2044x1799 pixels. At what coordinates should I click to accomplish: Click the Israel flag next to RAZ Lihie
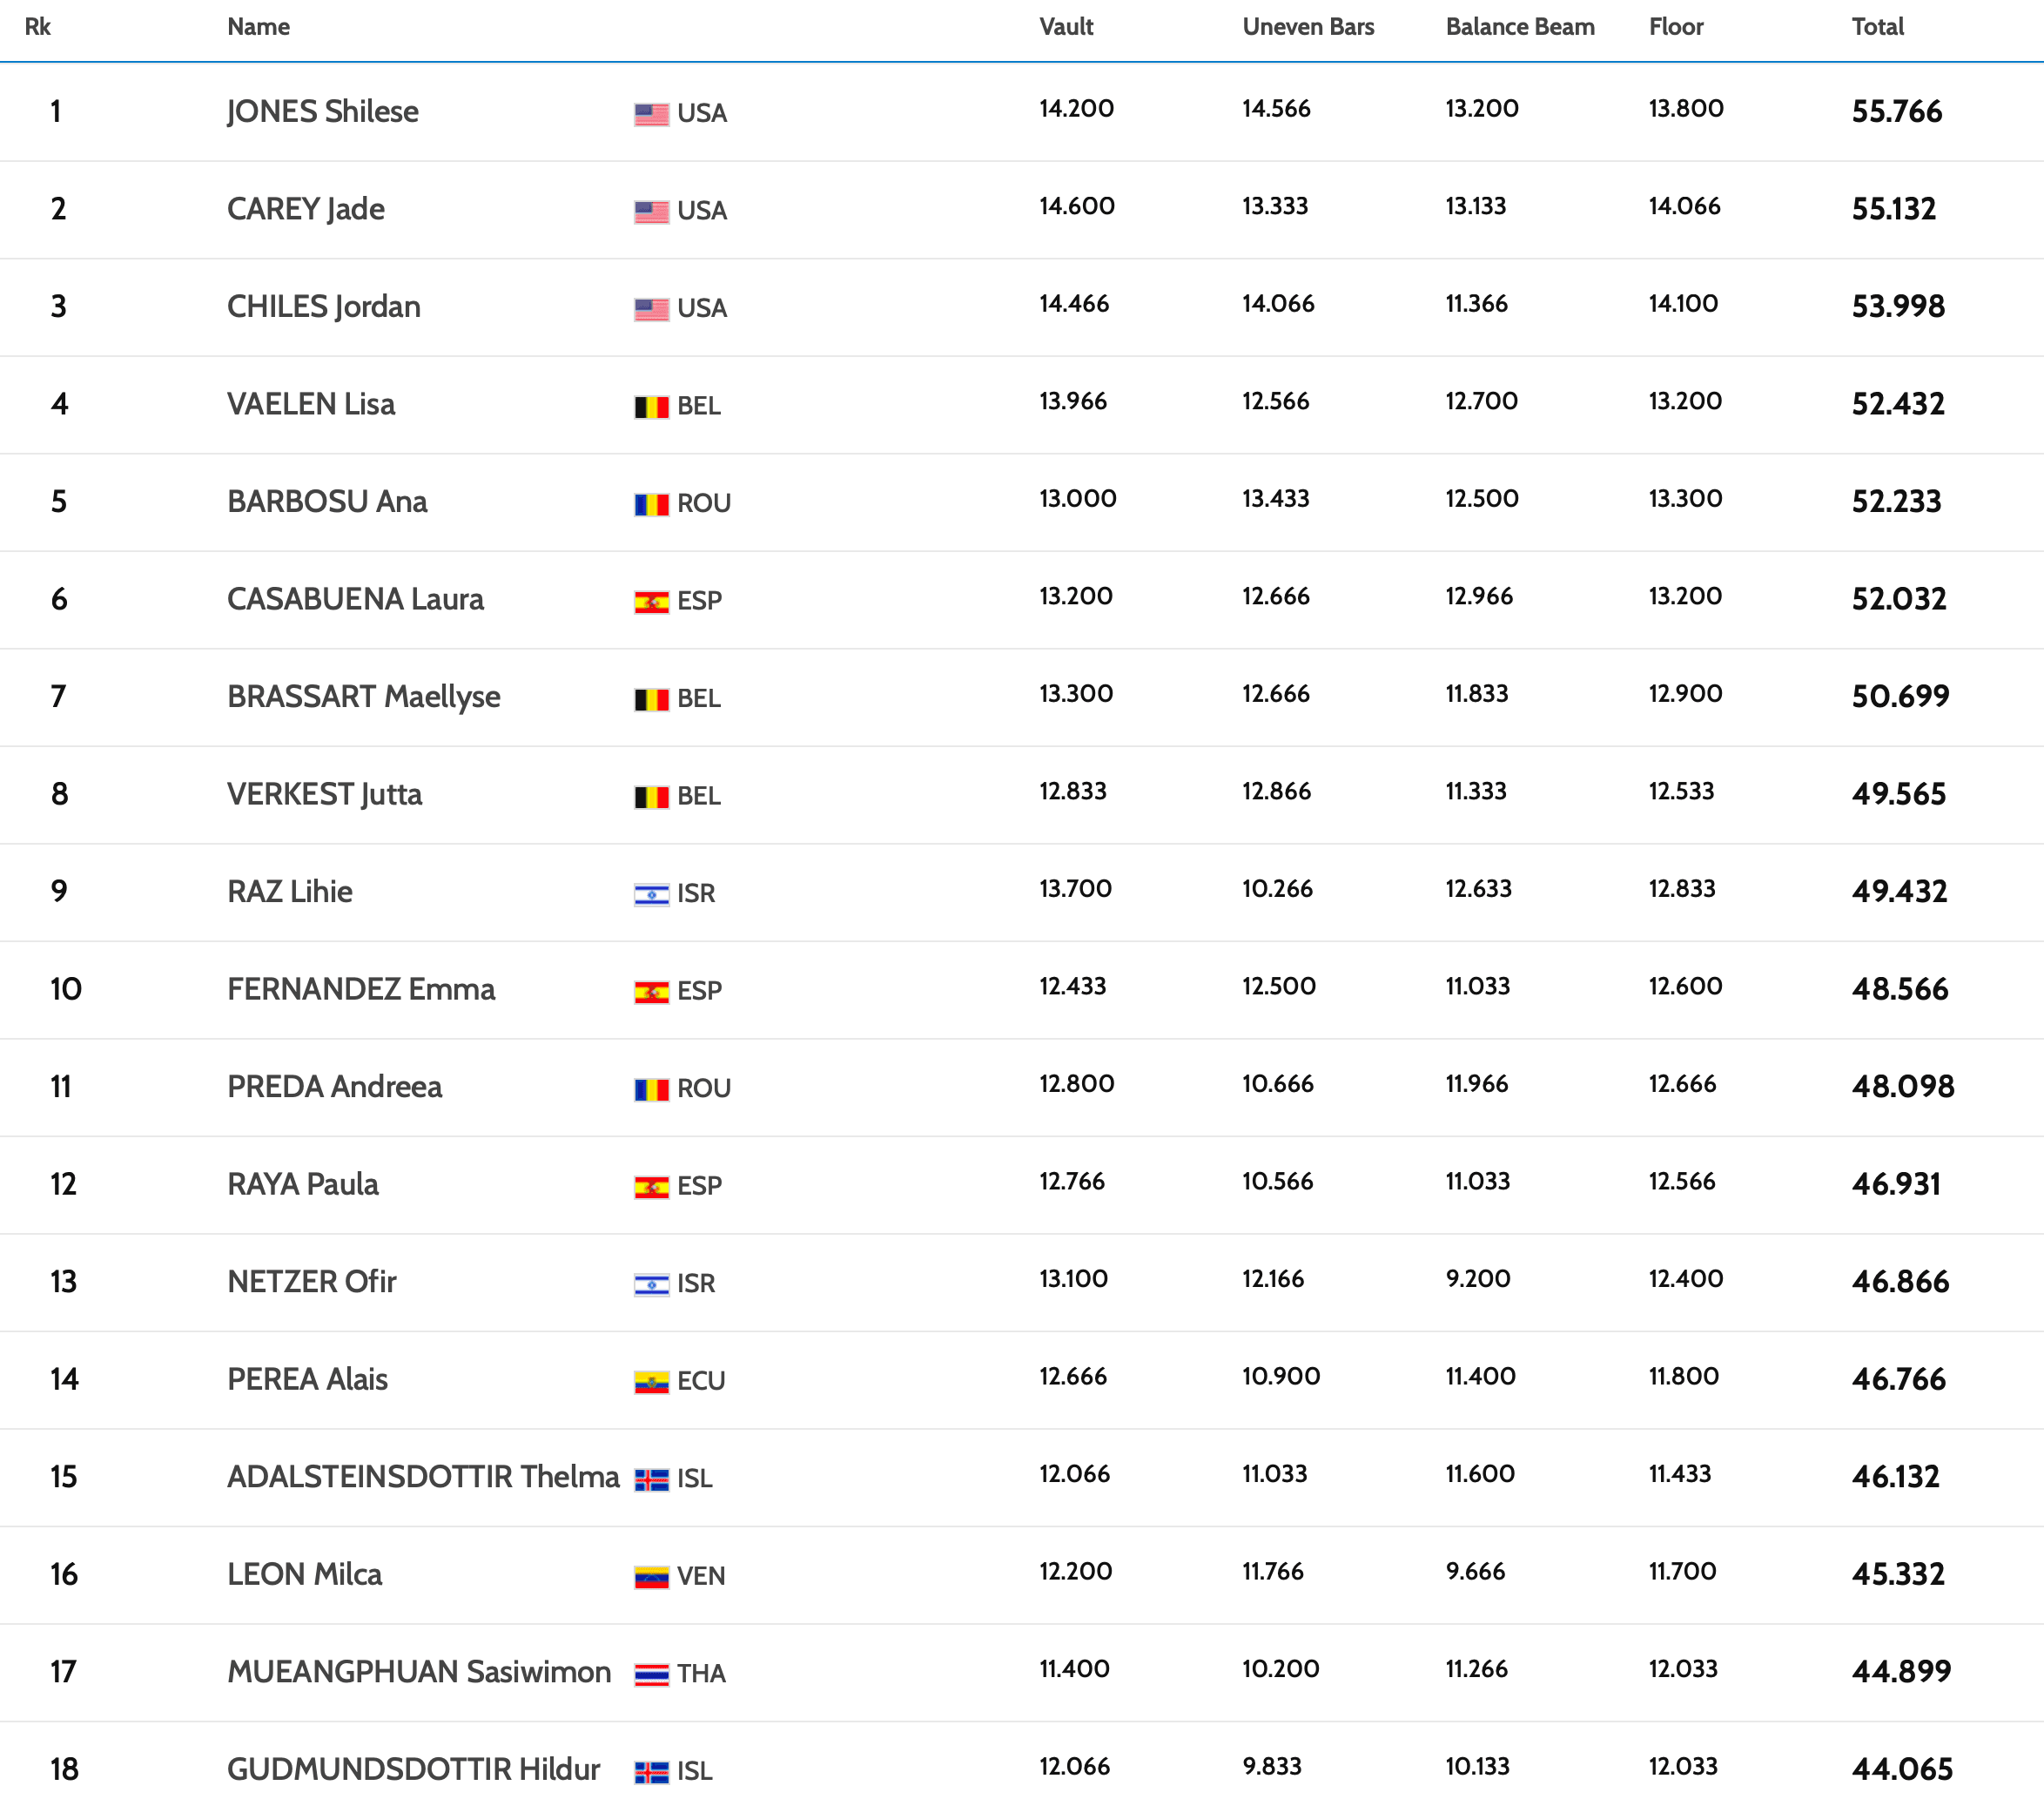click(651, 894)
